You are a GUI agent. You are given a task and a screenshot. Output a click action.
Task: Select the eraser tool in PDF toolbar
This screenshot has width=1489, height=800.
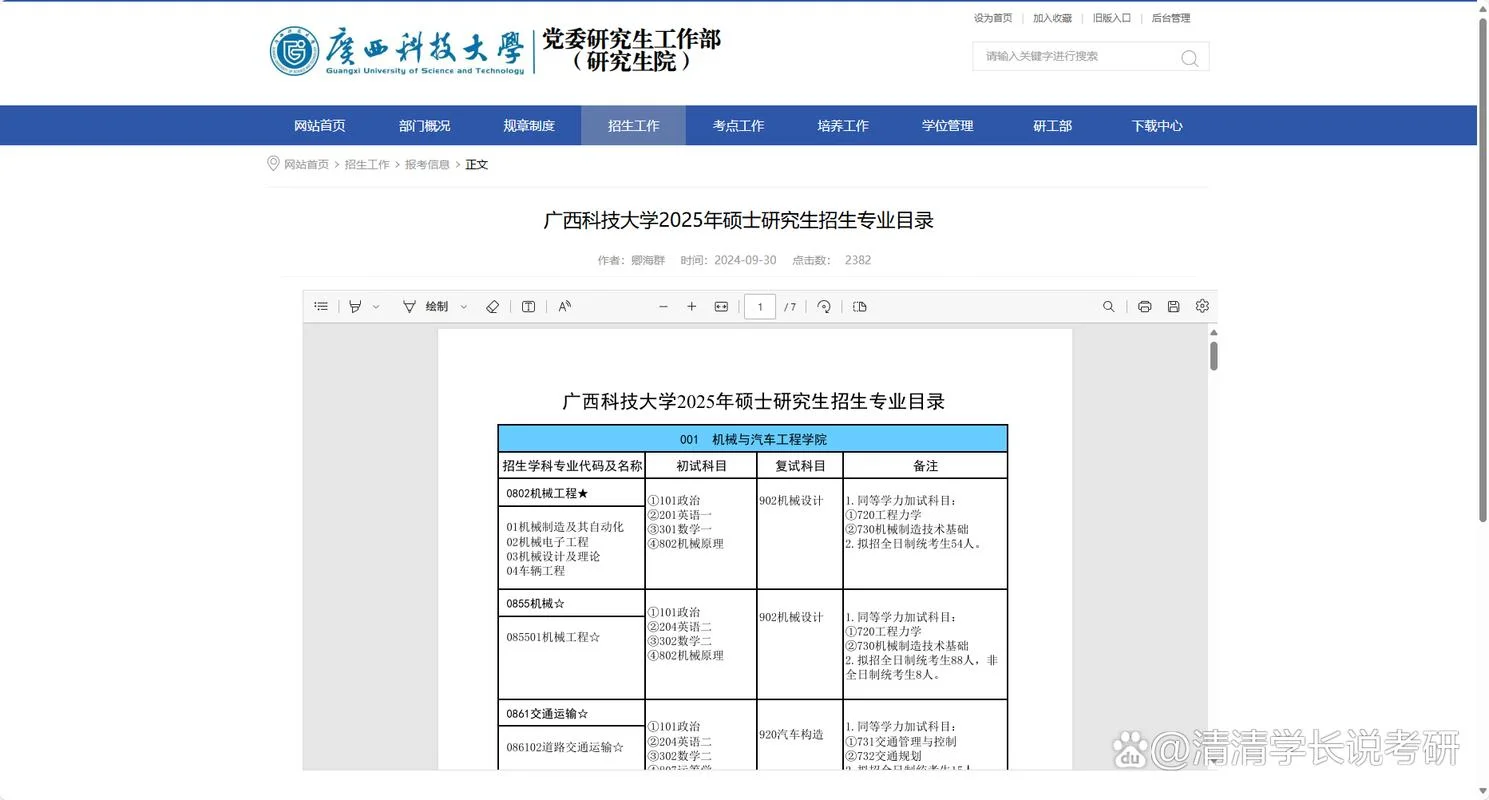pyautogui.click(x=492, y=307)
